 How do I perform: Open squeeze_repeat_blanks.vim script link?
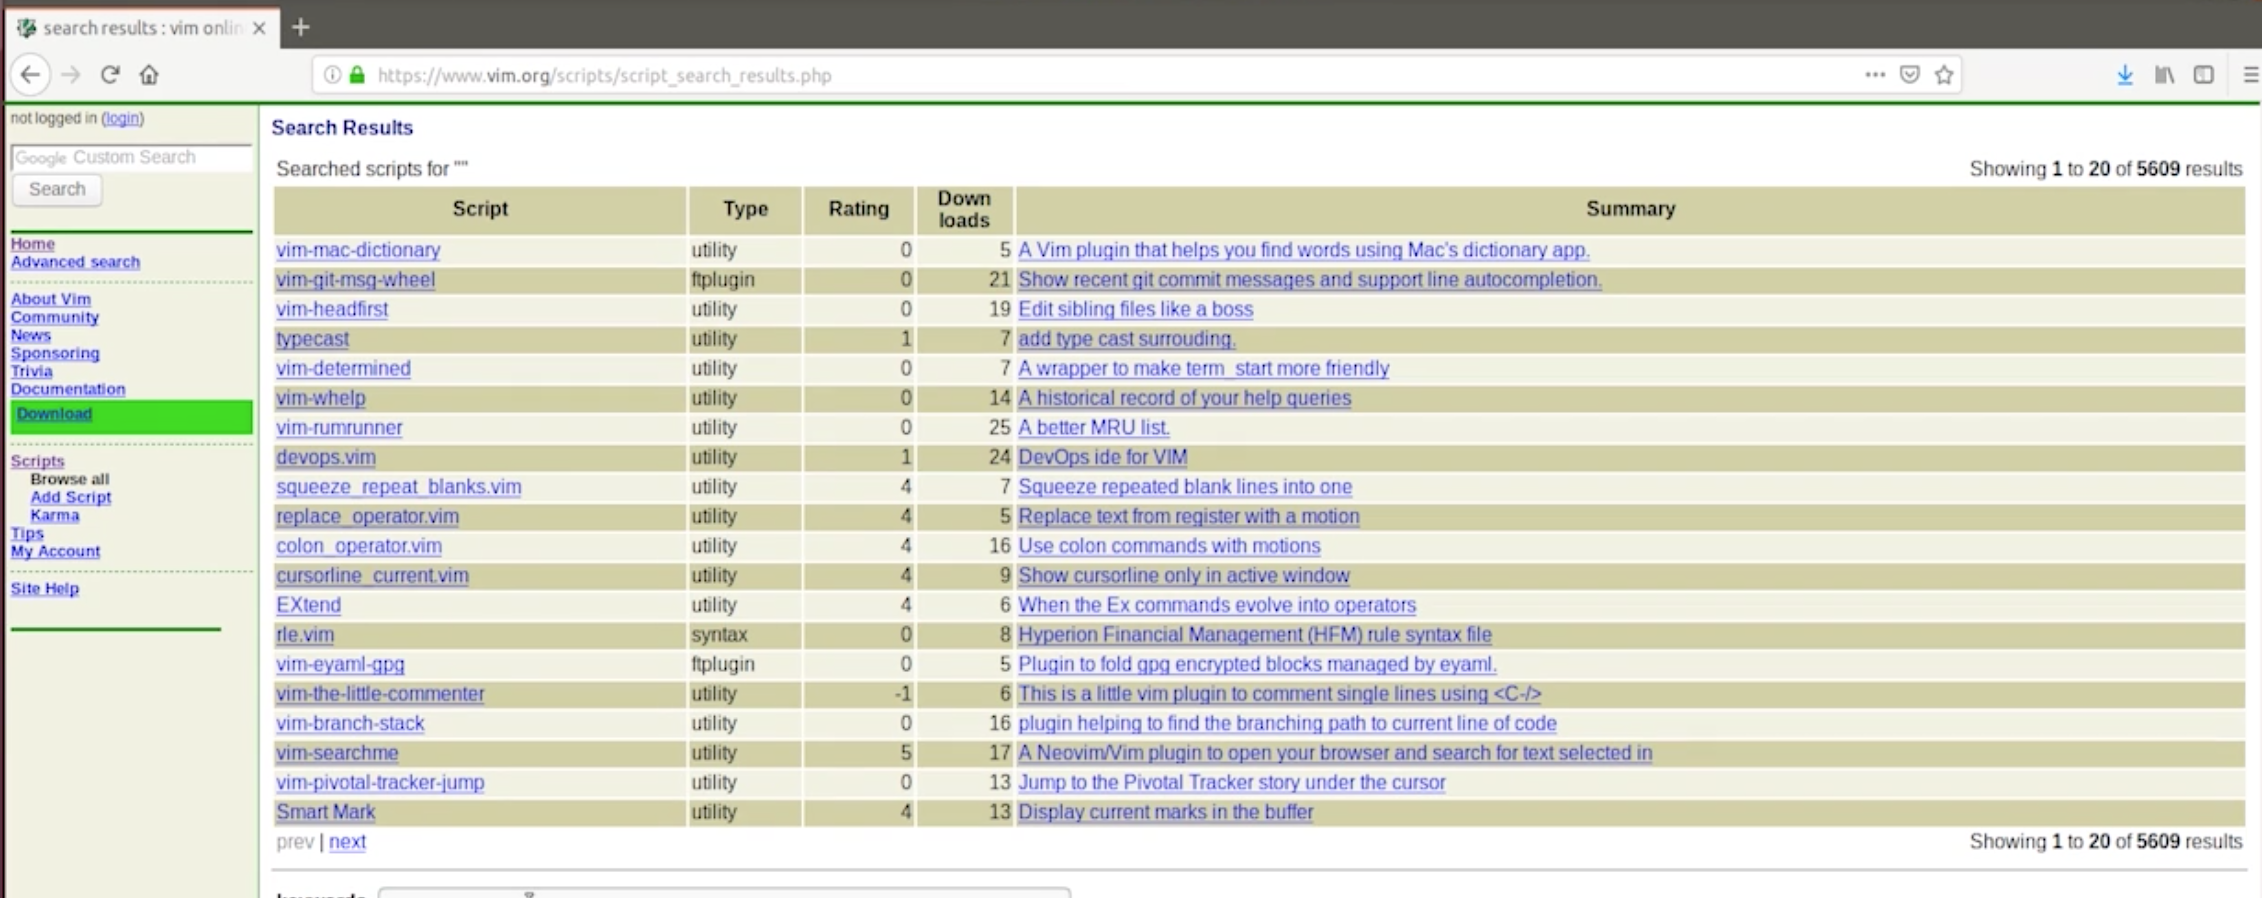pos(399,487)
